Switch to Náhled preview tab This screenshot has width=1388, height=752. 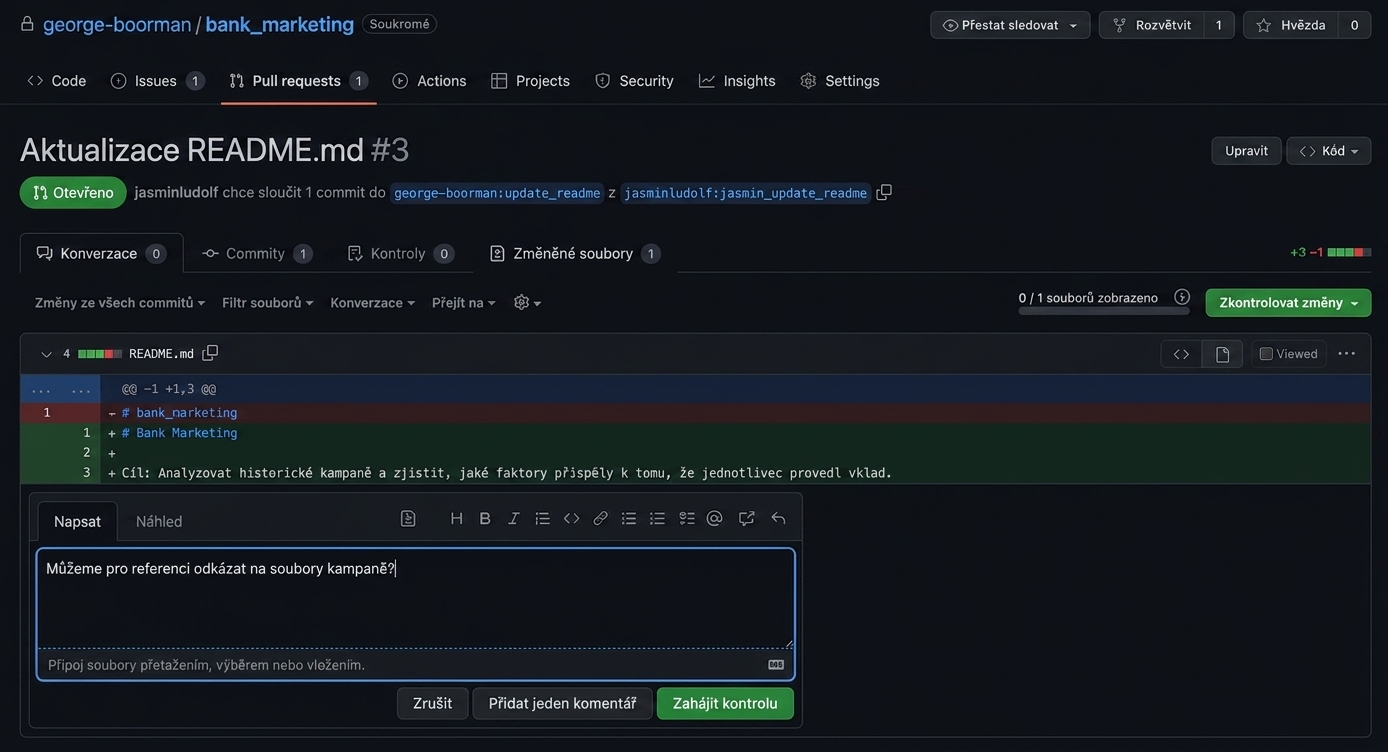click(159, 521)
